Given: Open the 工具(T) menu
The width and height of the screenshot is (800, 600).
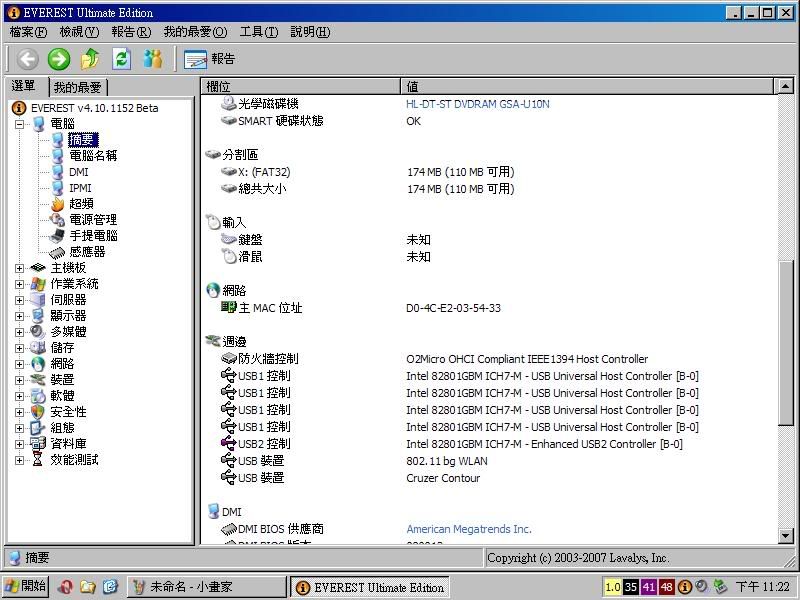Looking at the screenshot, I should 259,32.
